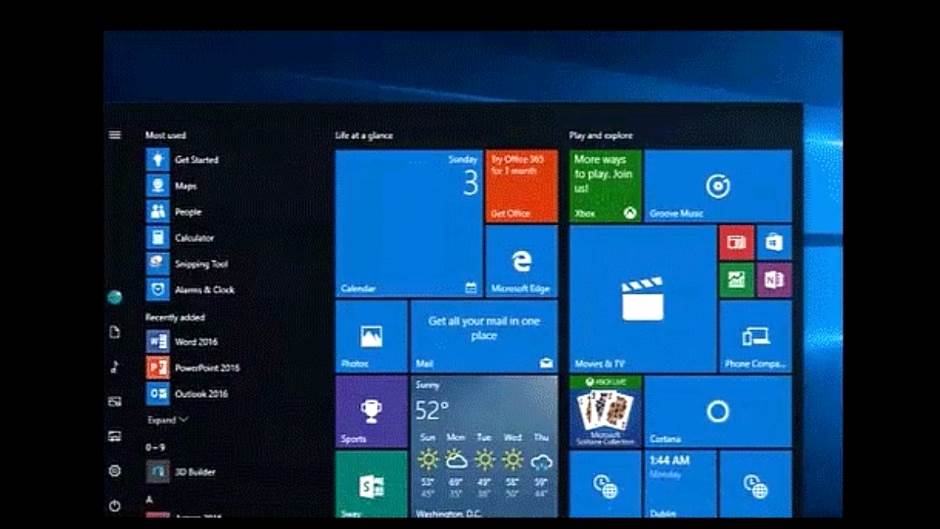
Task: Open the Microsoft Store small tile
Action: click(x=774, y=242)
